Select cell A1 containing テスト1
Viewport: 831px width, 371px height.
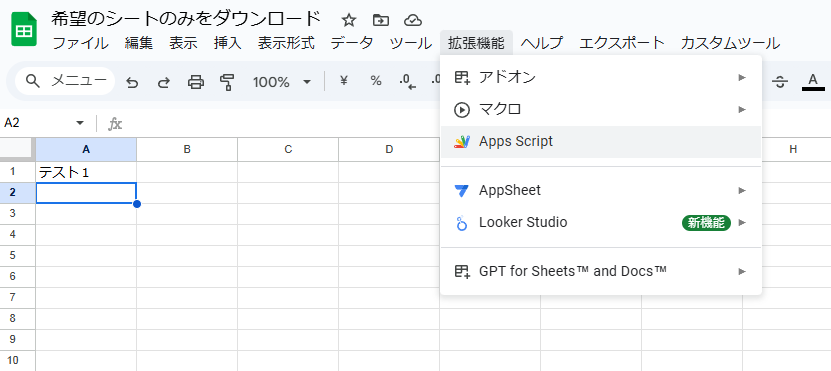[86, 172]
